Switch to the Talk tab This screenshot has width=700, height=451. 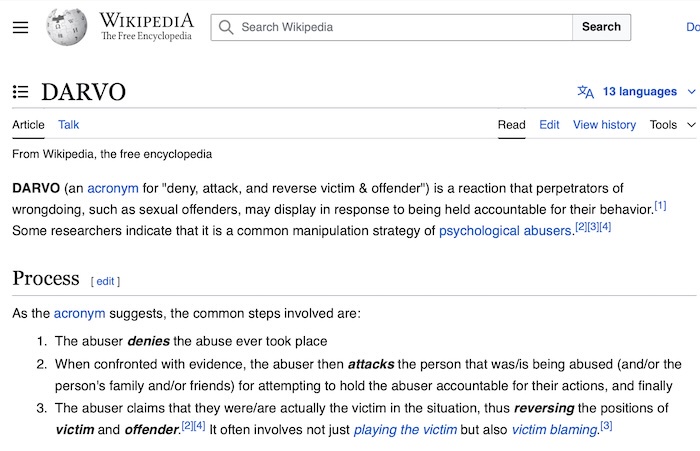click(x=68, y=125)
